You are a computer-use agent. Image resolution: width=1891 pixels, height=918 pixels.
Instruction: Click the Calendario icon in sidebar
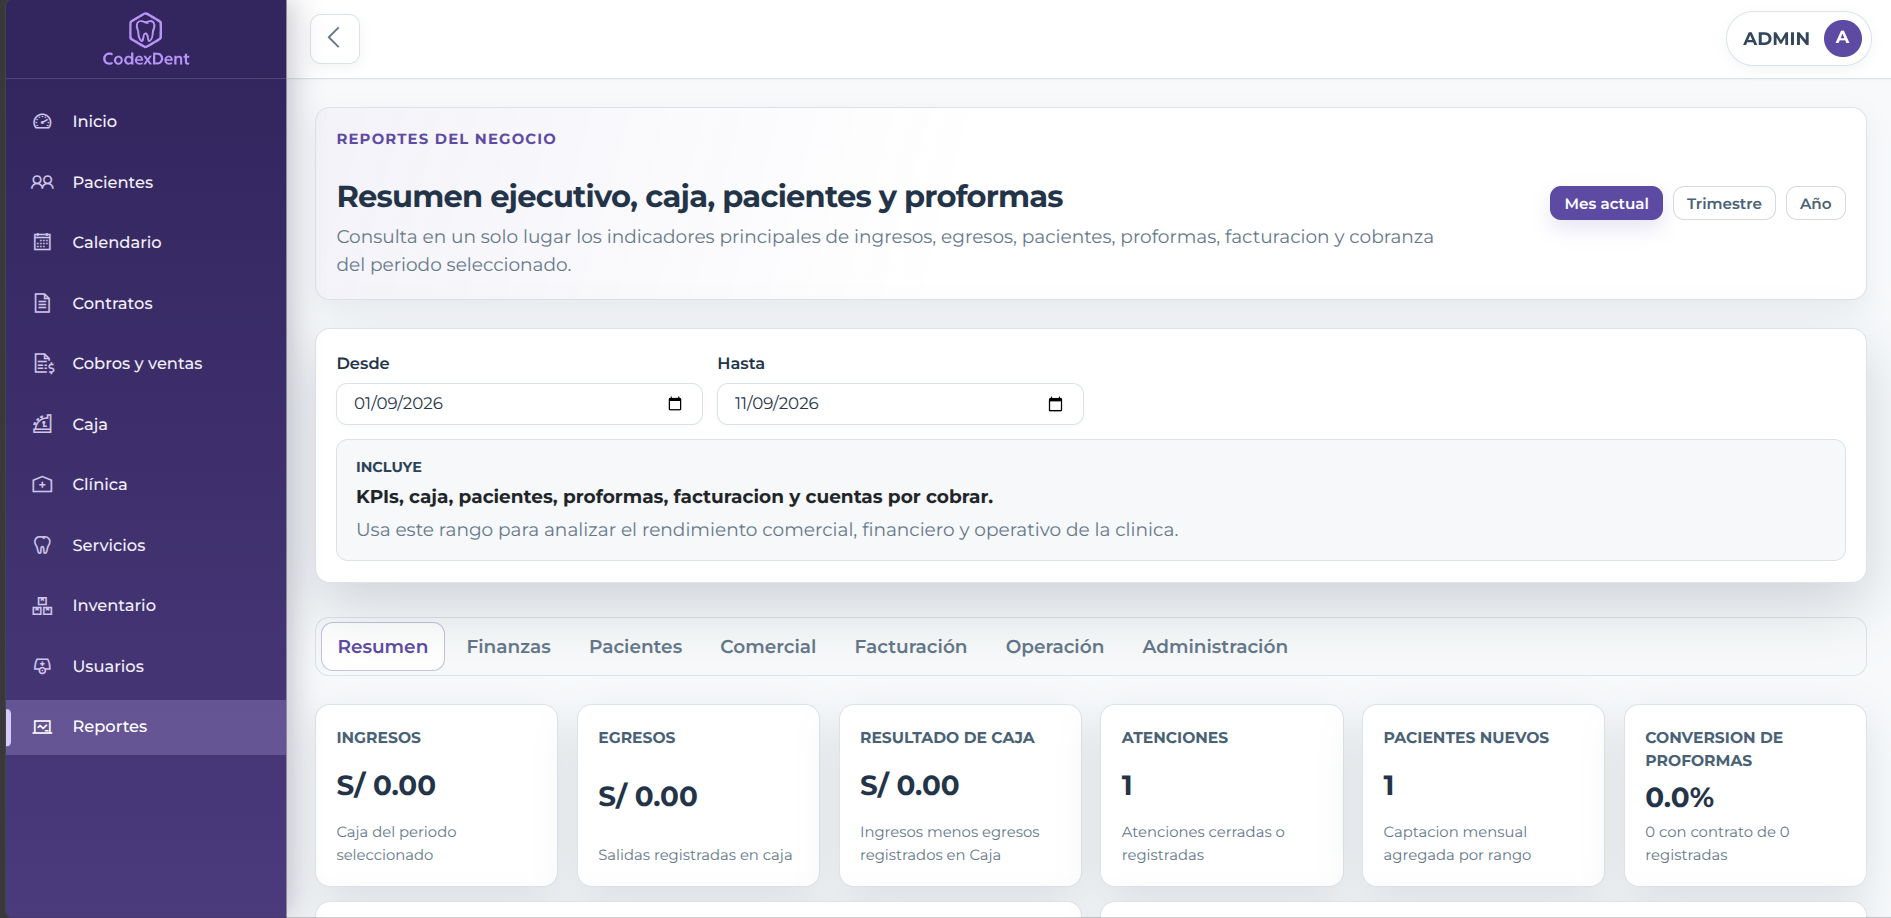42,242
